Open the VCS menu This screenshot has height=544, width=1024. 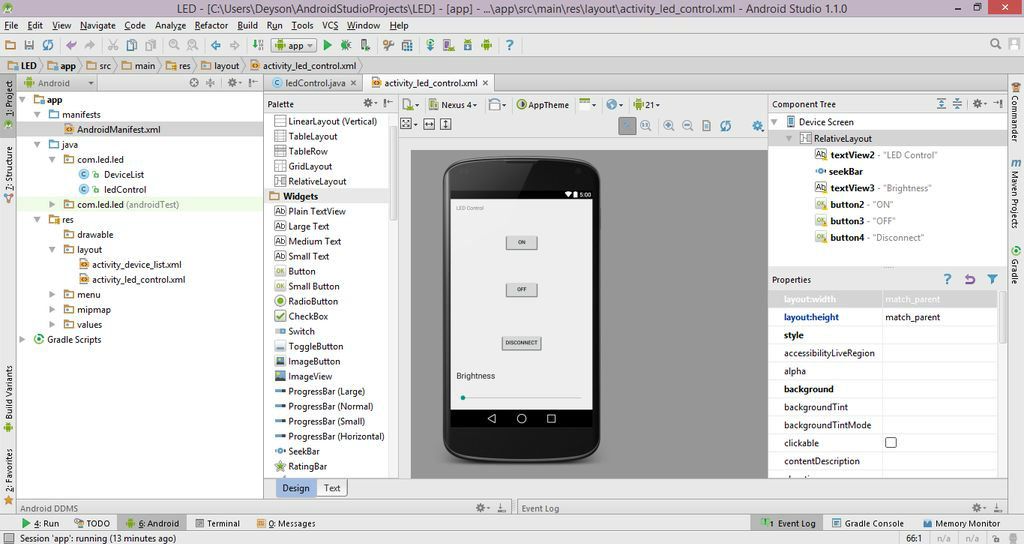pos(330,25)
